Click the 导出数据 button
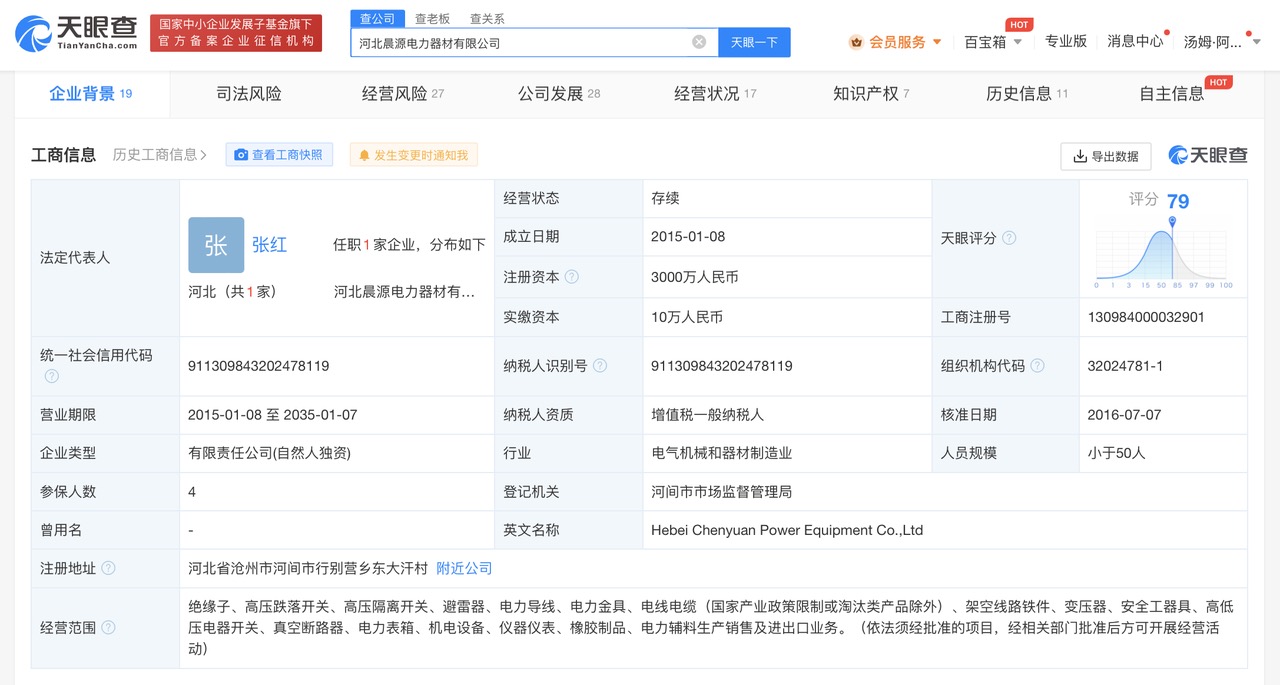This screenshot has height=685, width=1280. pyautogui.click(x=1106, y=156)
